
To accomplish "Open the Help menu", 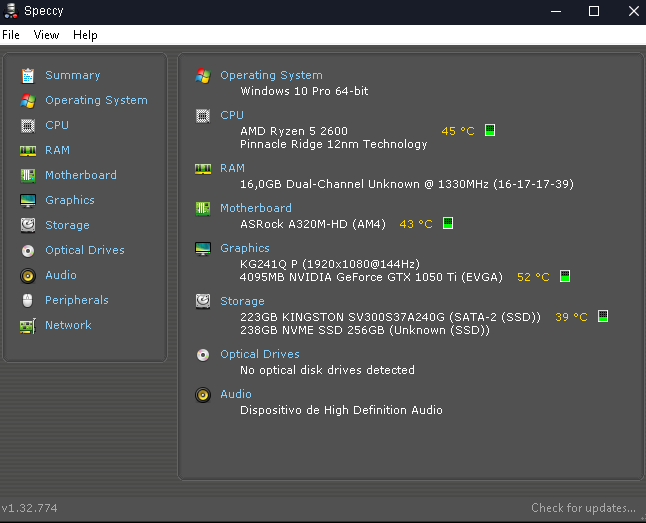I will [x=85, y=35].
